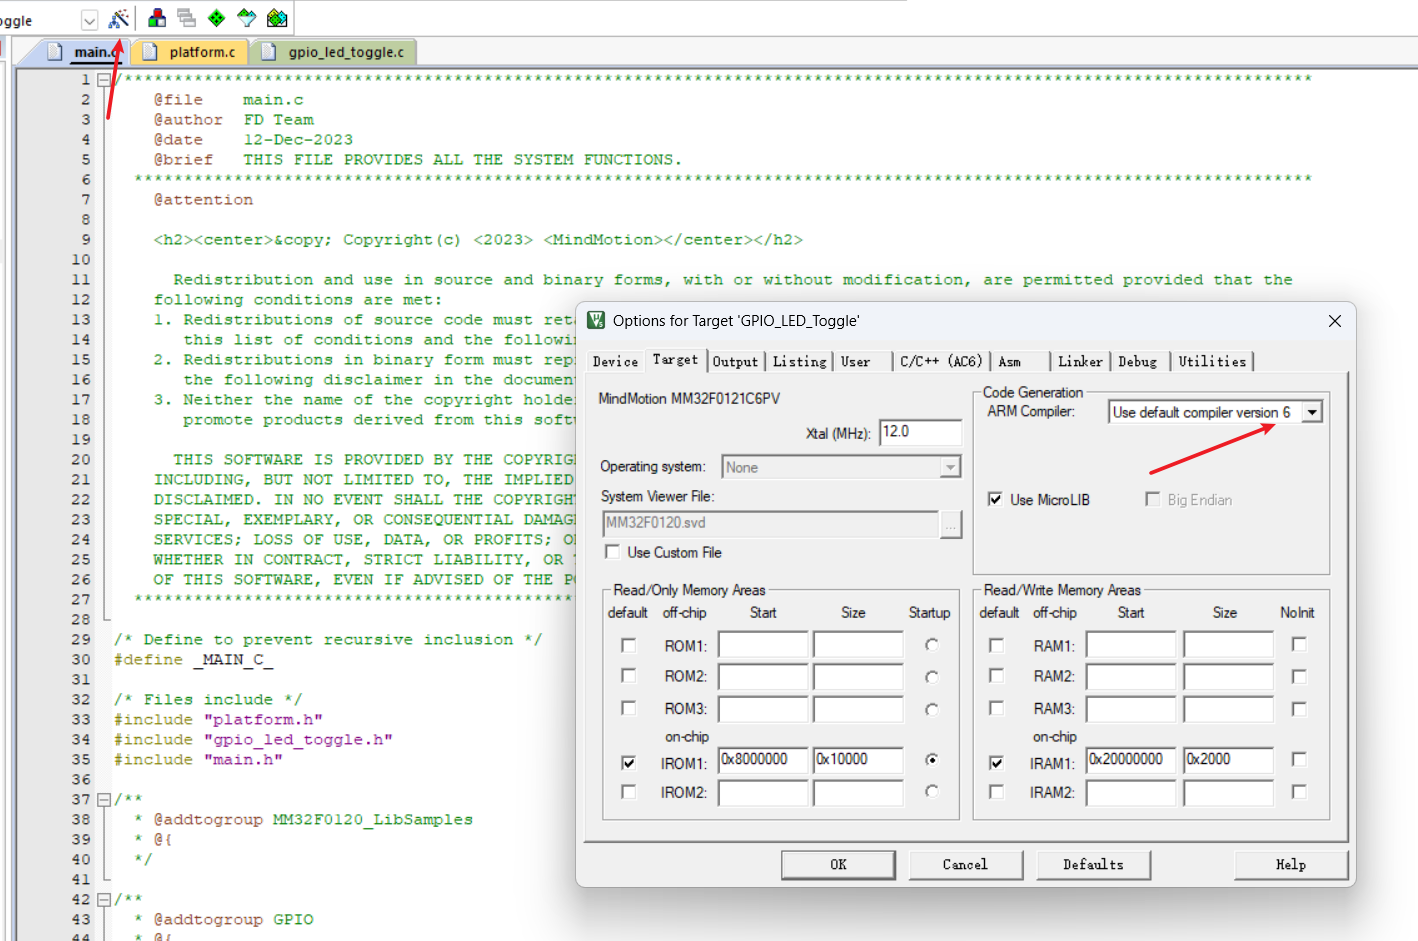Screen dimensions: 1418x941
Task: Switch to the Debug tab
Action: coord(1137,362)
